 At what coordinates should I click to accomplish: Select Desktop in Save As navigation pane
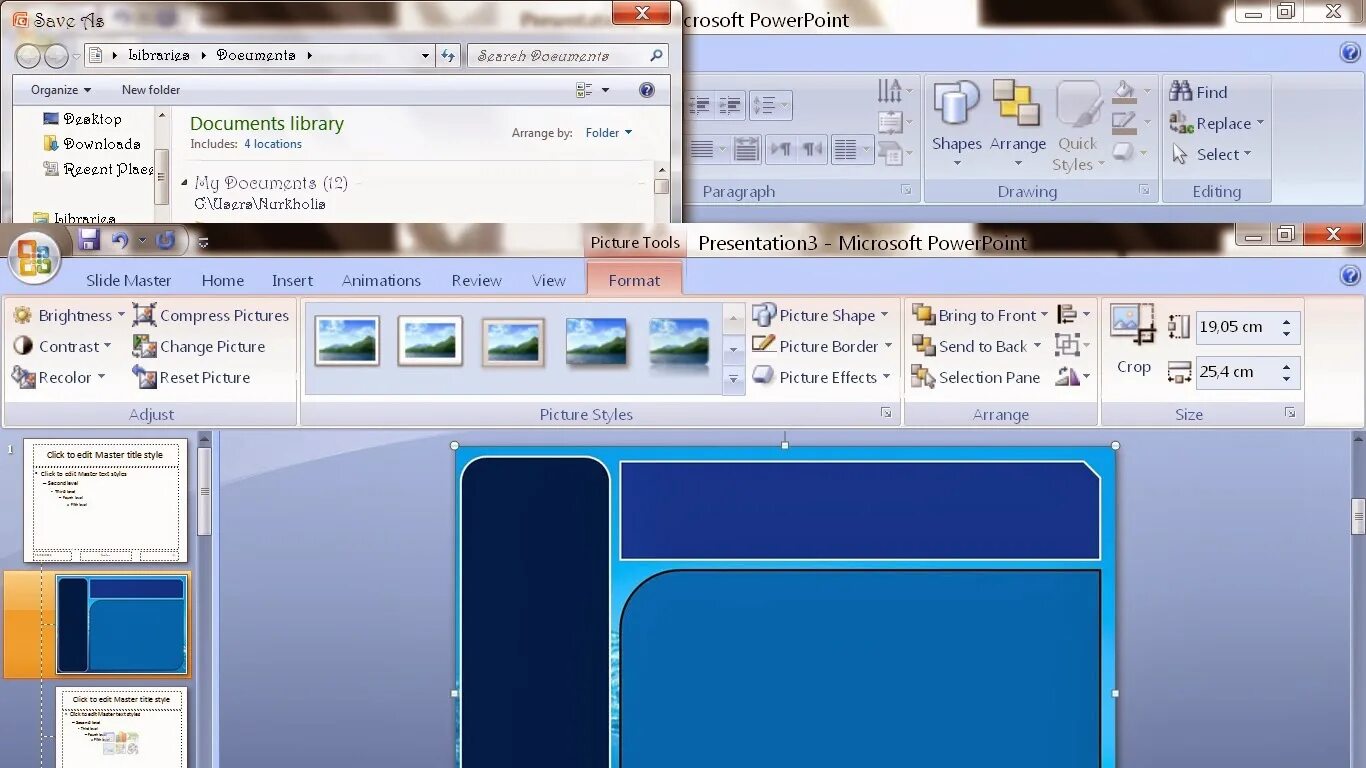(82, 119)
